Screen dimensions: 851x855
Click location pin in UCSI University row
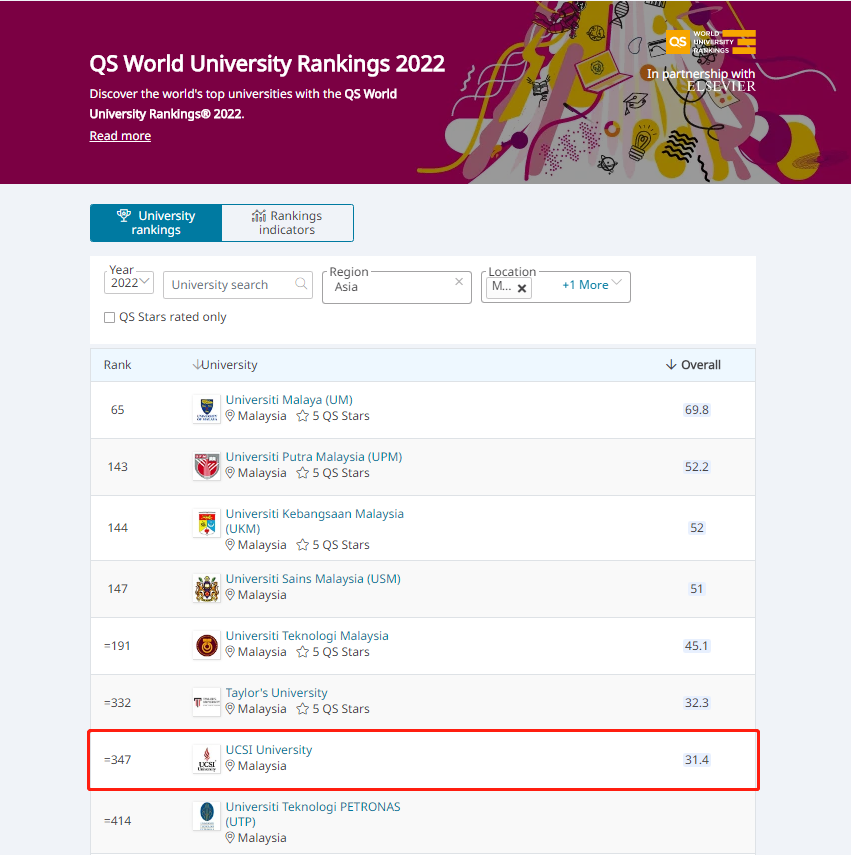230,766
